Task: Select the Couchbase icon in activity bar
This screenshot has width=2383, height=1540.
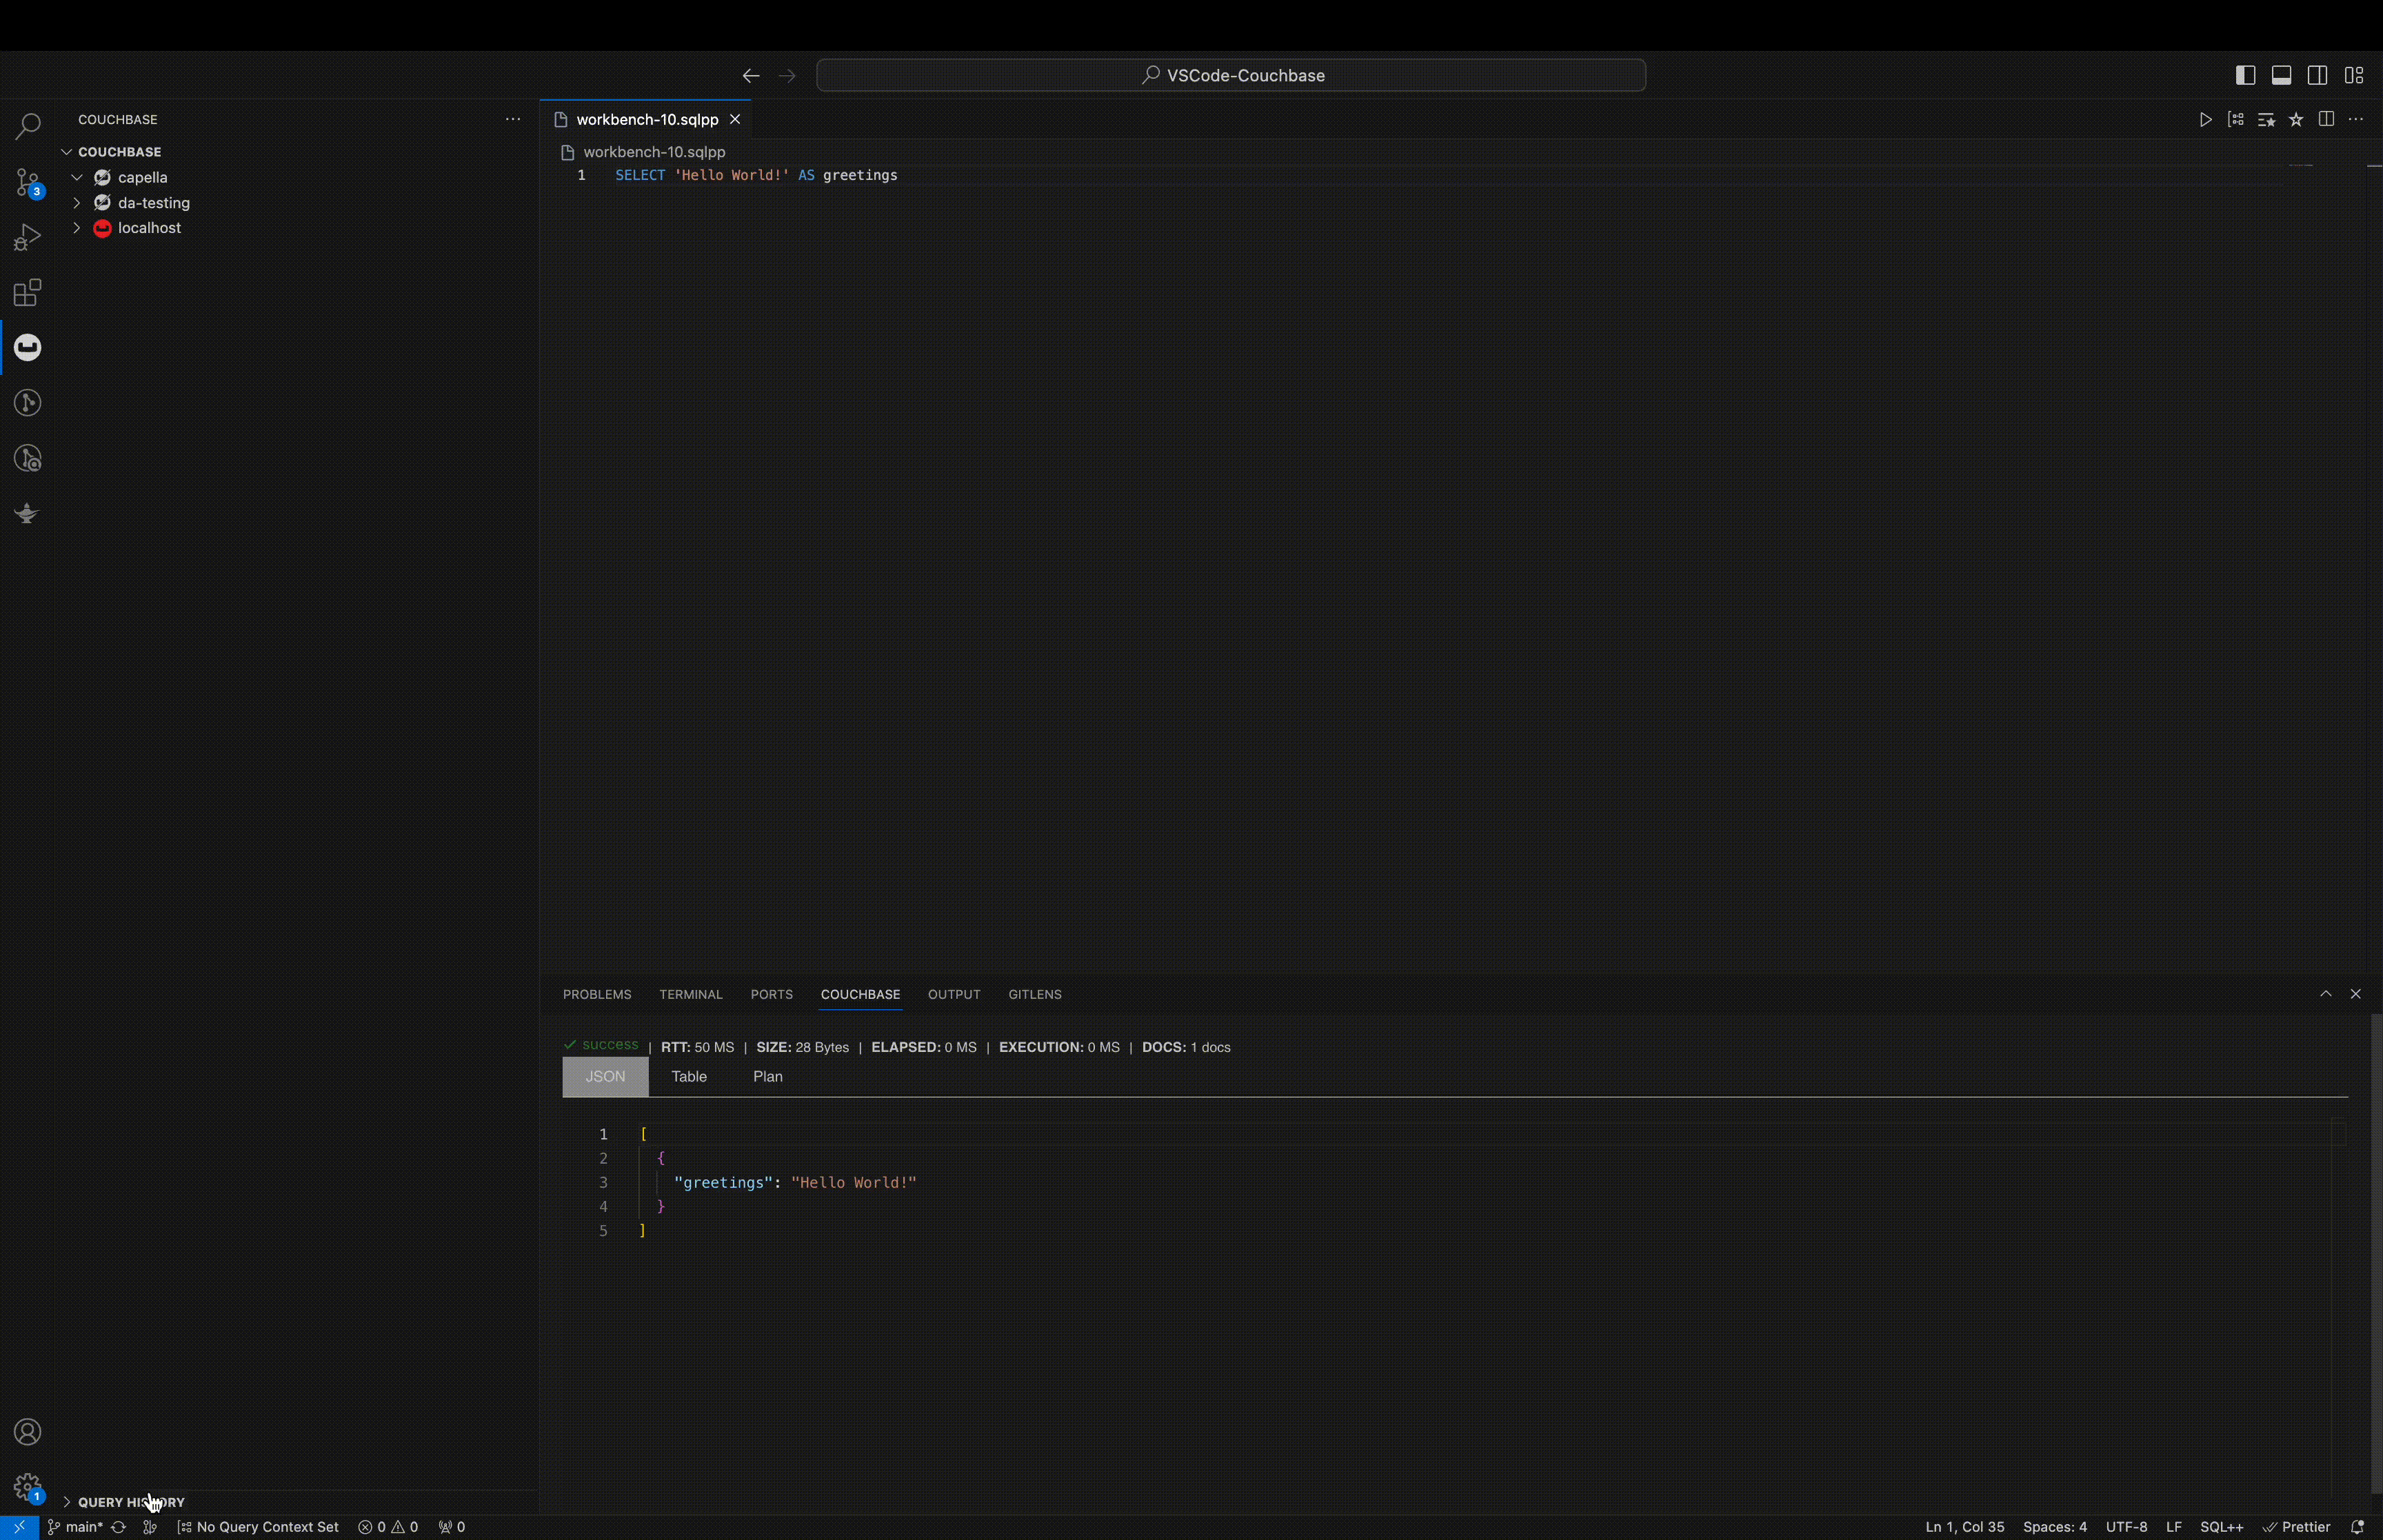Action: pos(28,347)
